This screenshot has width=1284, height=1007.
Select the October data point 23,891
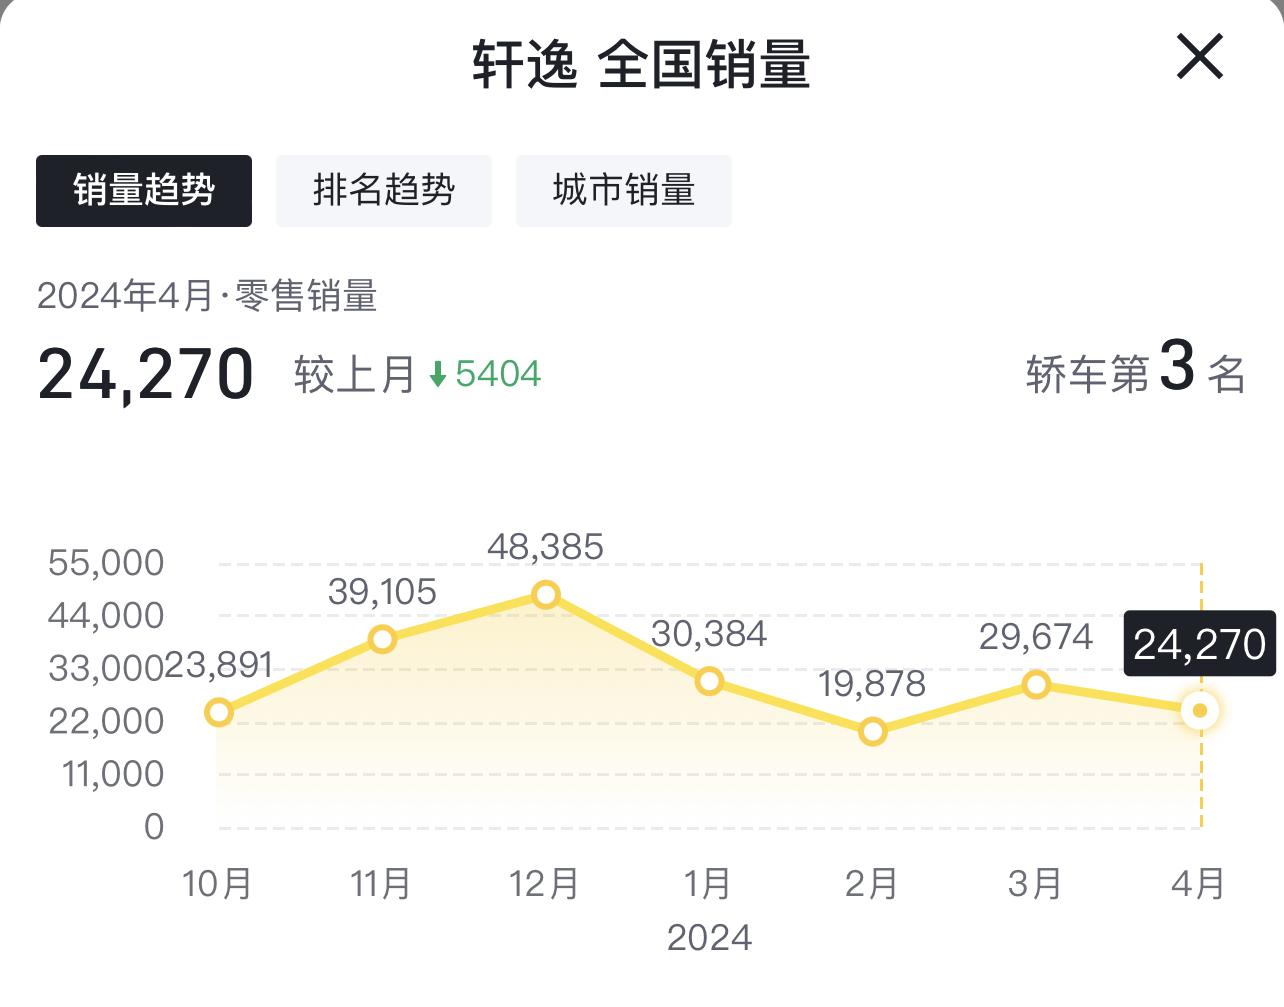pos(219,712)
